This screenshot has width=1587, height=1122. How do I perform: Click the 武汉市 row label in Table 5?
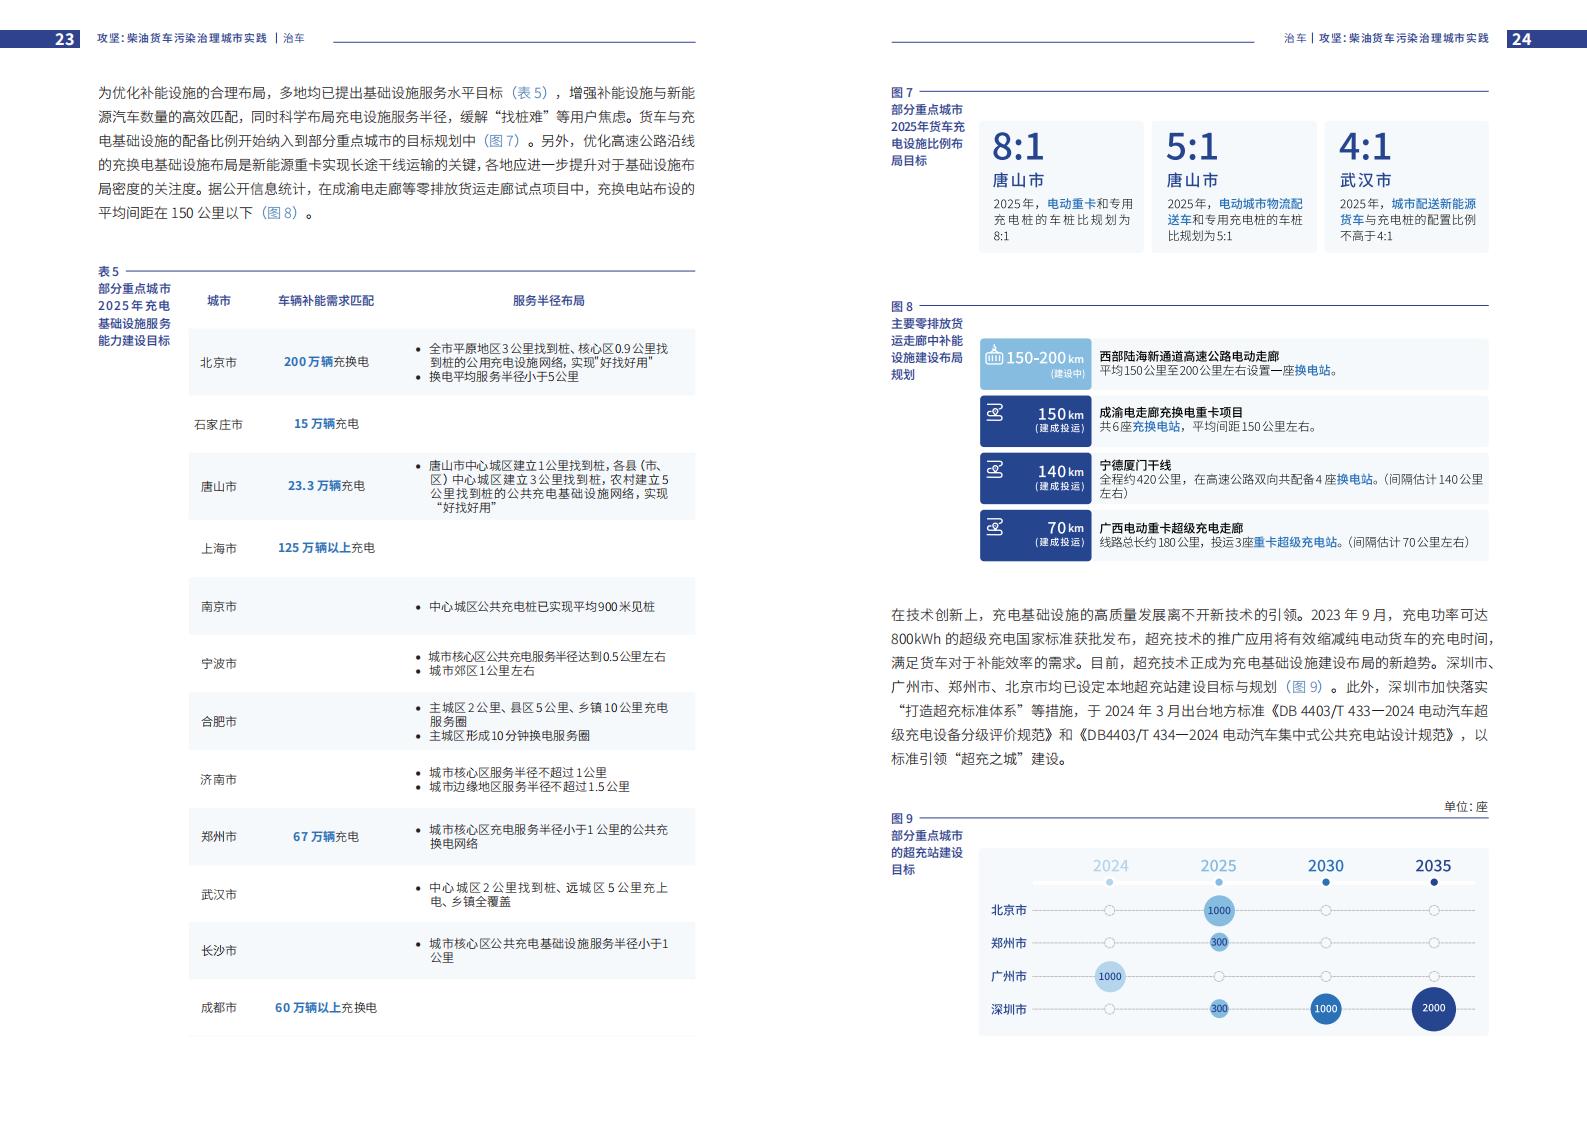pyautogui.click(x=219, y=895)
